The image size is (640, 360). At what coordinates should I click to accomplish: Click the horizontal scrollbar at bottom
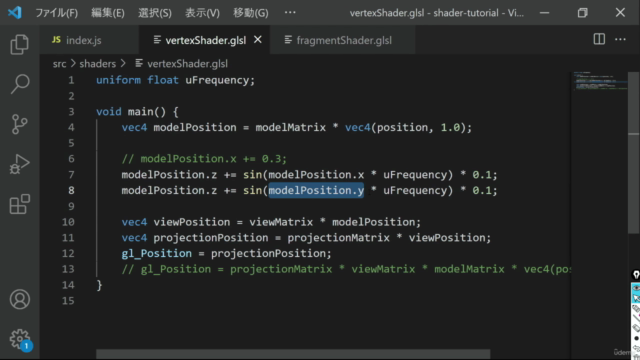[x=293, y=353]
